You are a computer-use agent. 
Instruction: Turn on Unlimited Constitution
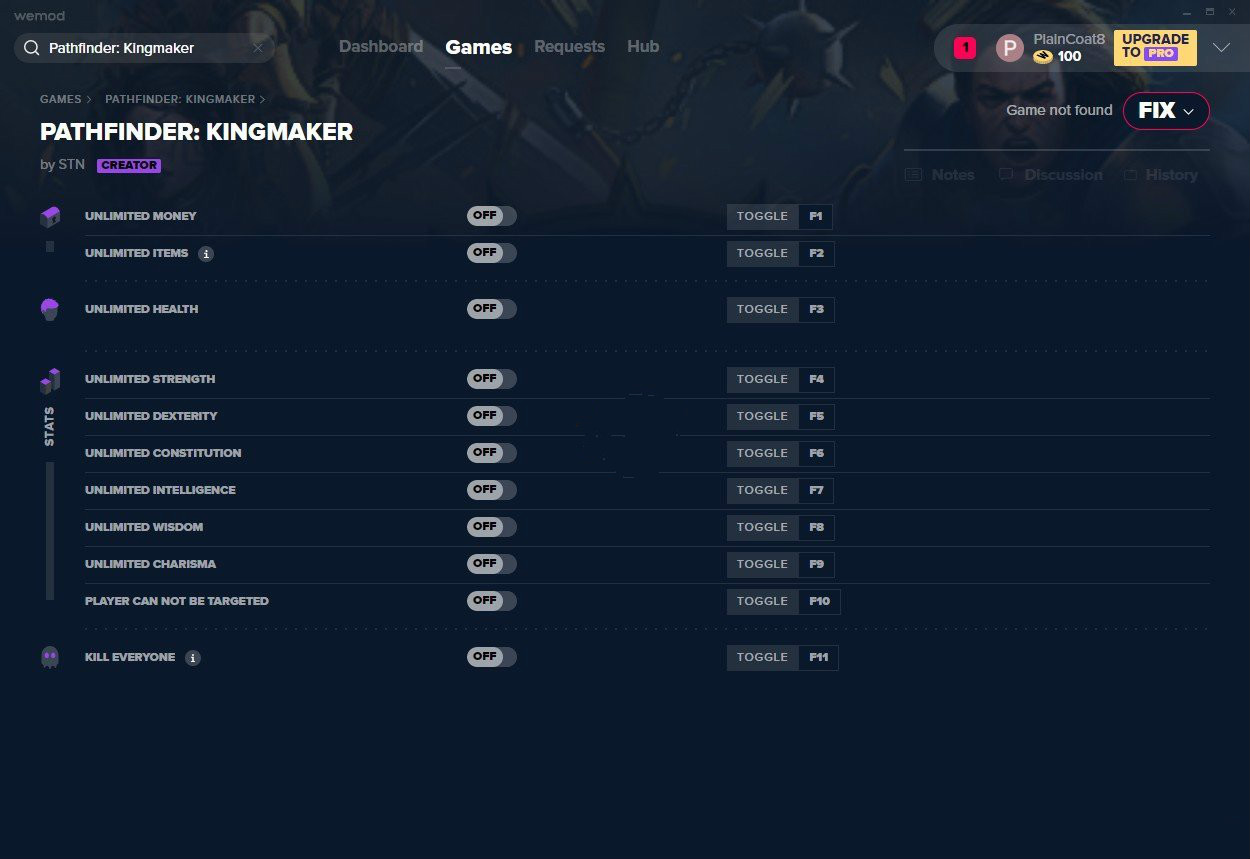point(492,453)
